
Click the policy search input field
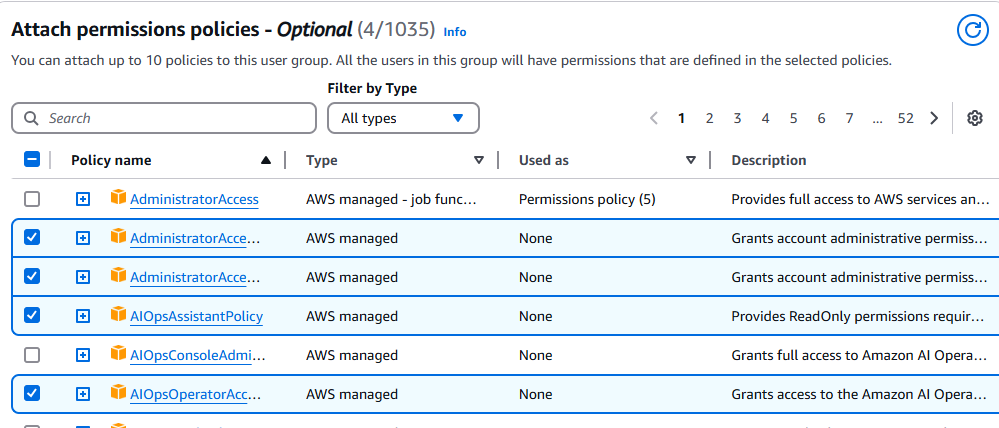[x=175, y=118]
